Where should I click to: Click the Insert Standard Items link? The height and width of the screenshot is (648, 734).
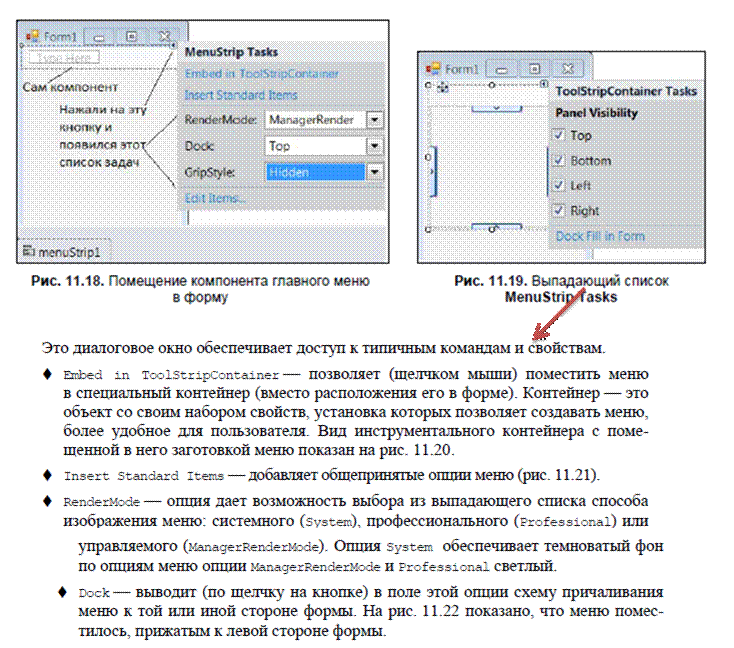pos(241,95)
